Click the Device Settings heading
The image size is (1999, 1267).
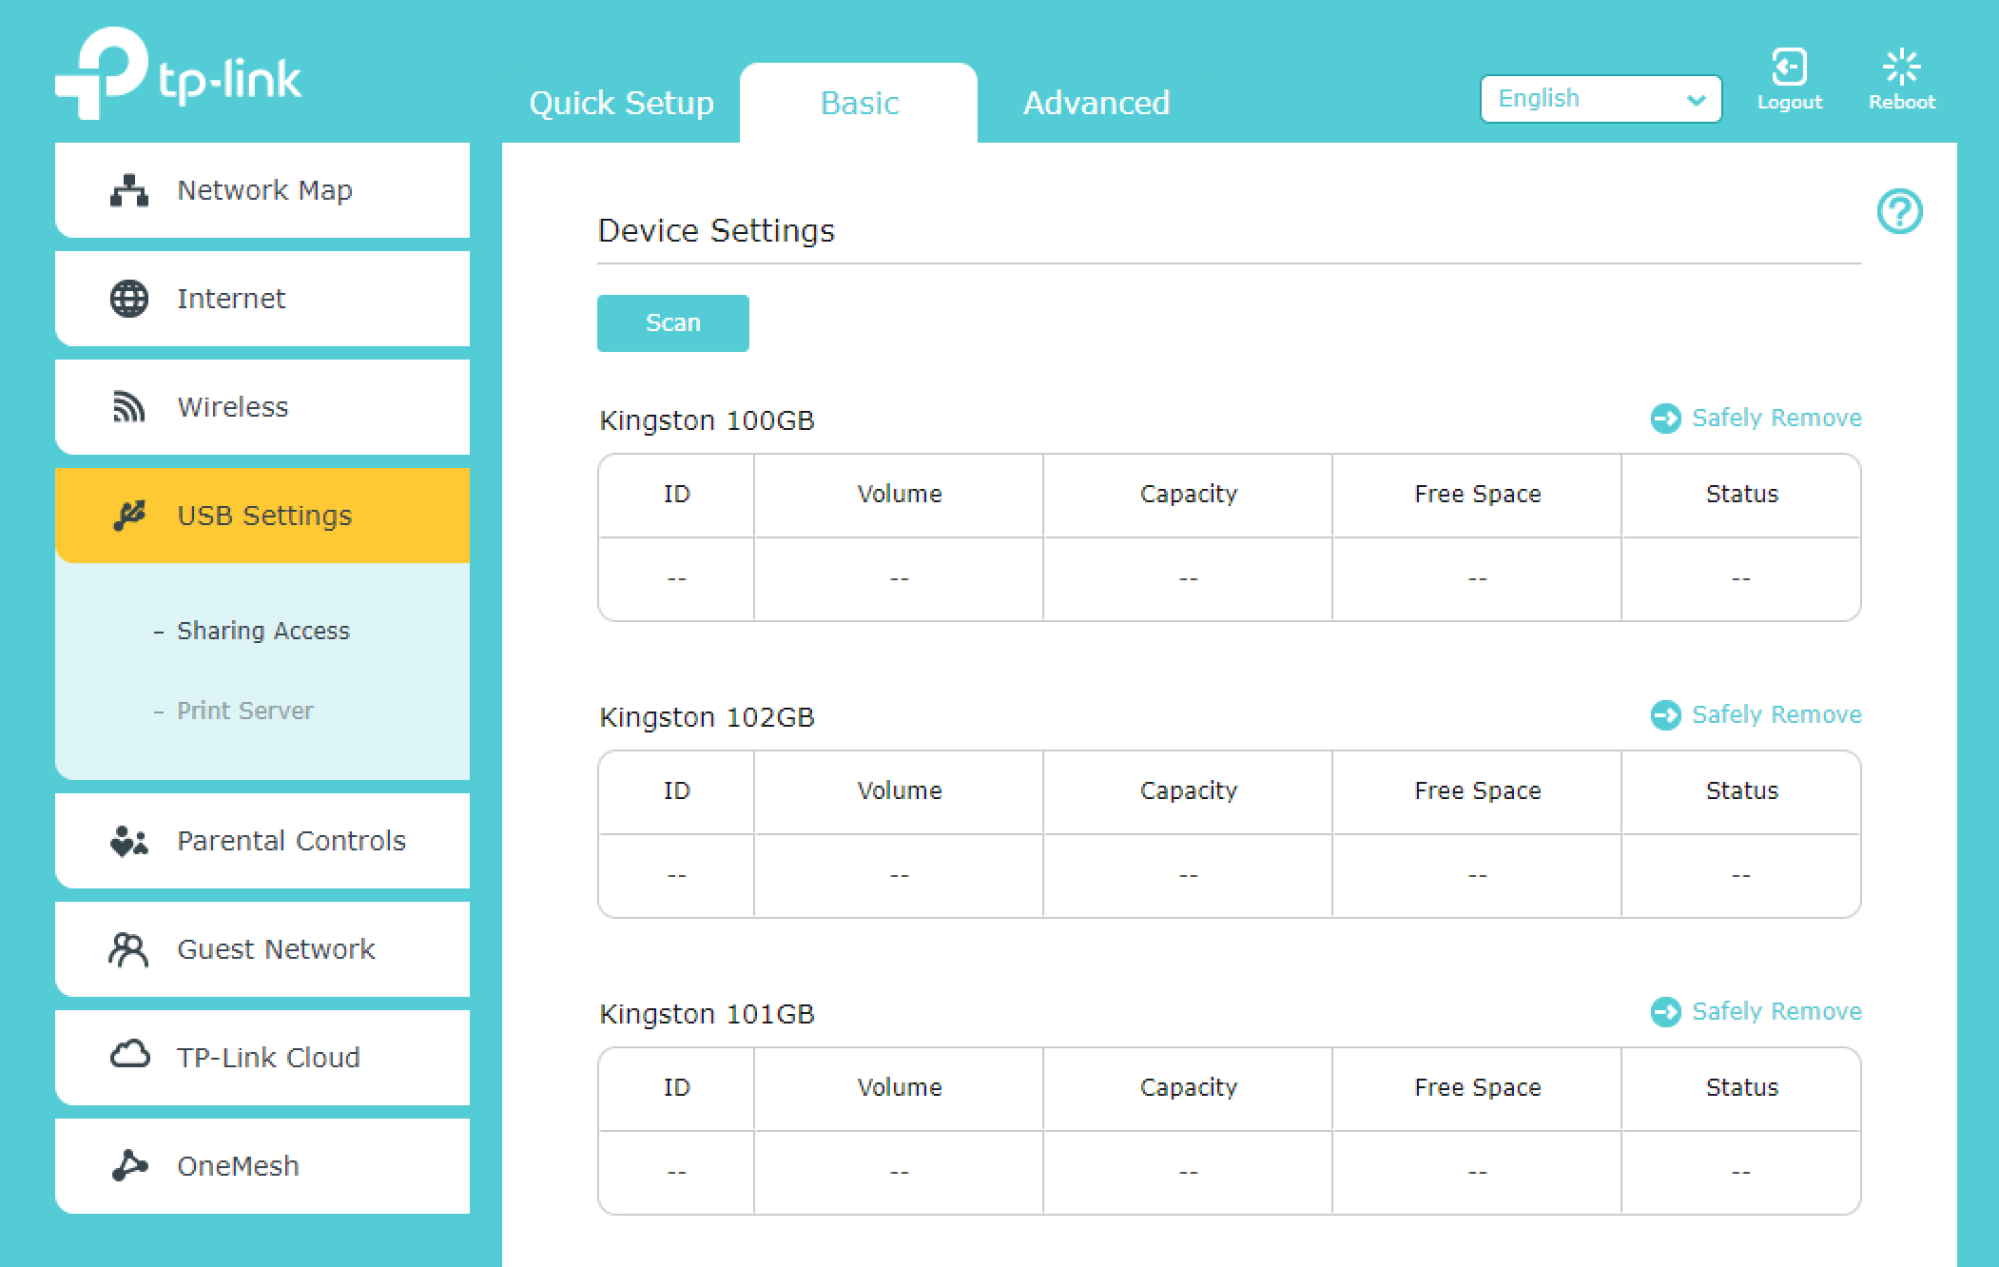(716, 231)
